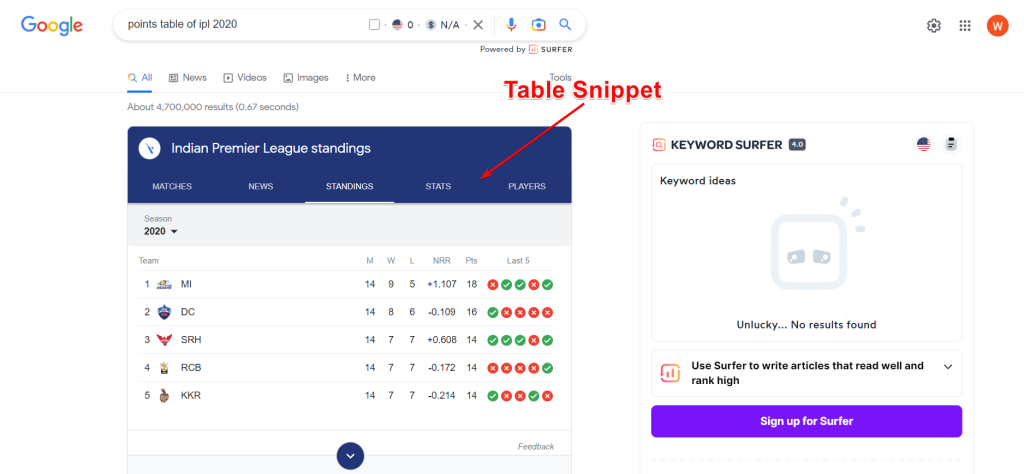
Task: Open the Season 2020 dropdown
Action: click(x=160, y=231)
